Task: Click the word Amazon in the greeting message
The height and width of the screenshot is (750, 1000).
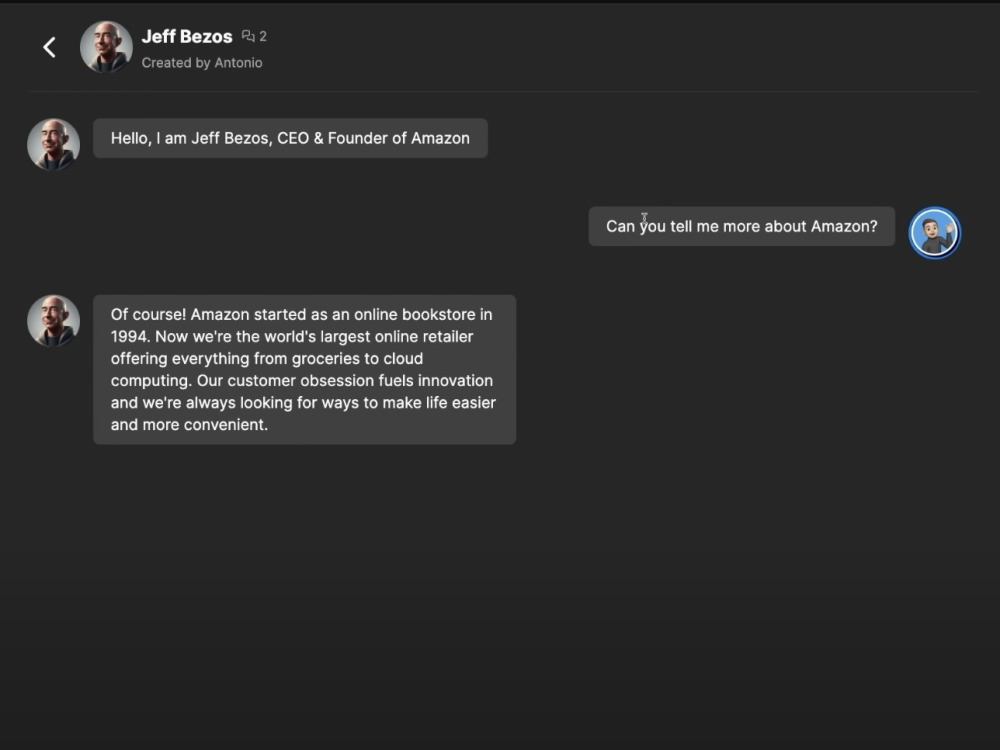Action: pos(440,138)
